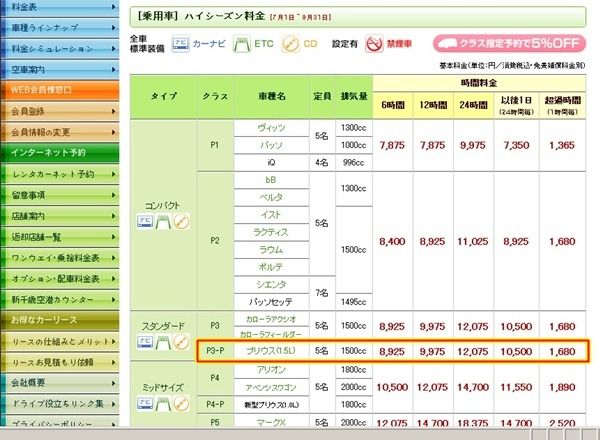The width and height of the screenshot is (600, 440).
Task: Click the ETC icon under コンパクト type
Action: [163, 222]
